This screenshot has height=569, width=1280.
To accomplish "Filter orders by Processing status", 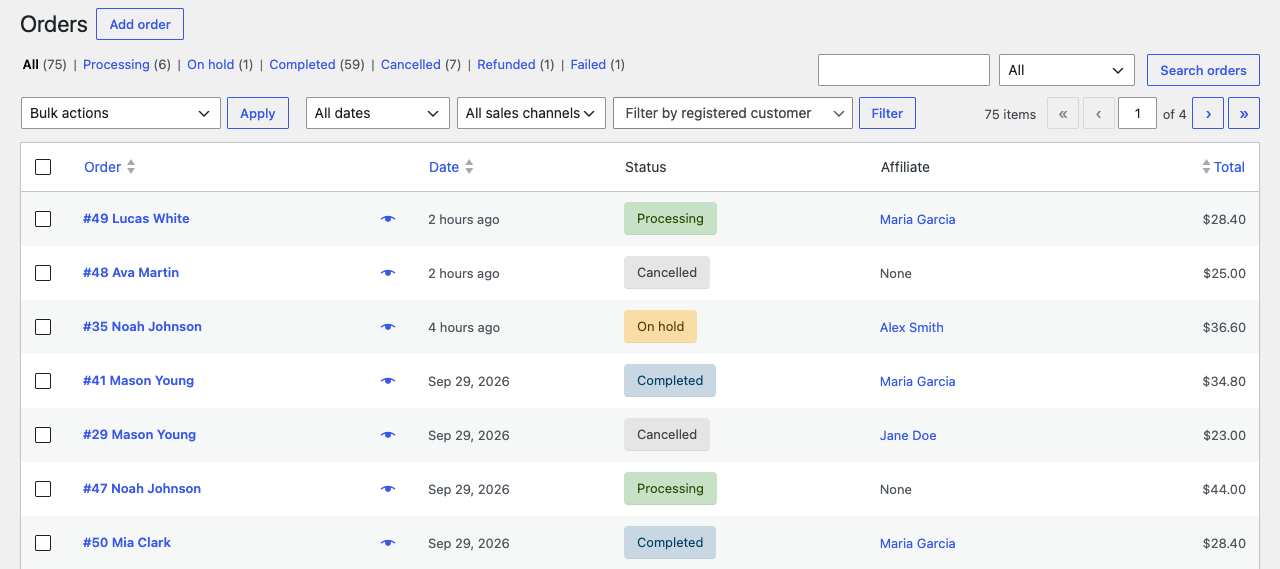I will (x=116, y=65).
